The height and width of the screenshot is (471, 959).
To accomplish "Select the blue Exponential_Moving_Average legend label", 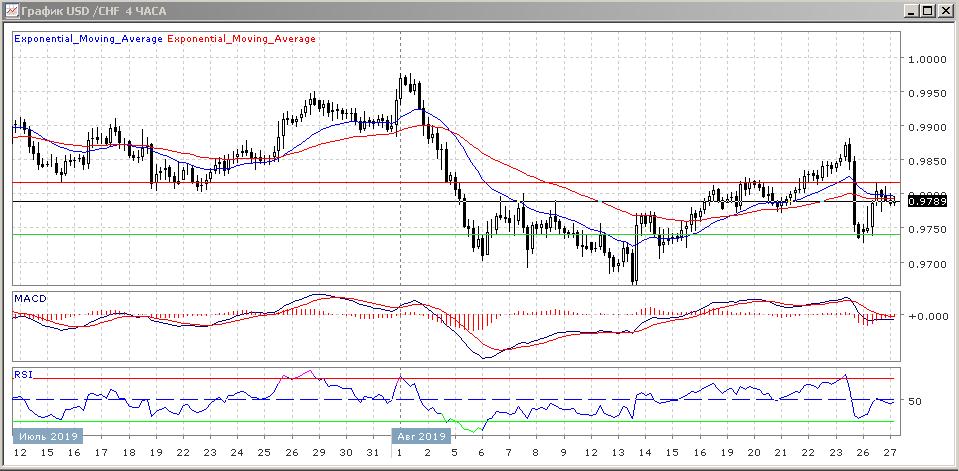I will tap(87, 39).
